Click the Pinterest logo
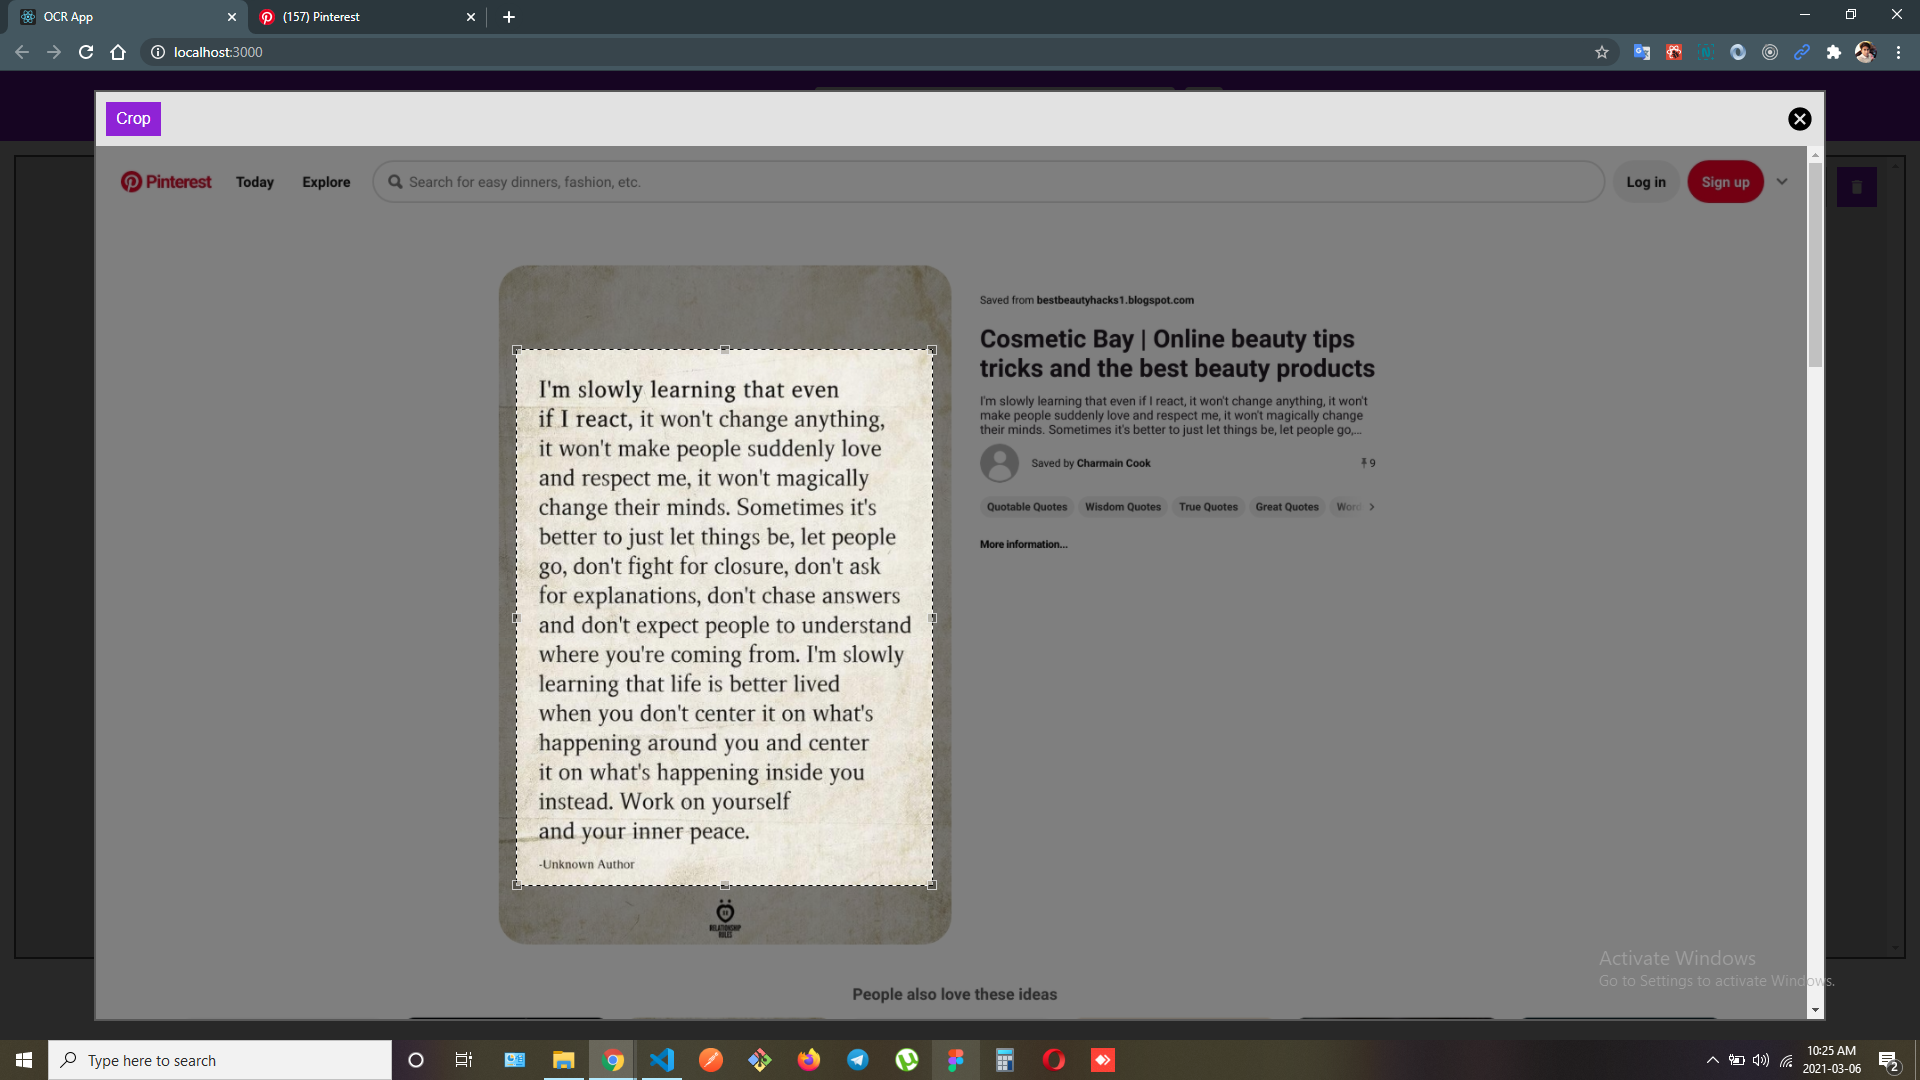 click(166, 182)
